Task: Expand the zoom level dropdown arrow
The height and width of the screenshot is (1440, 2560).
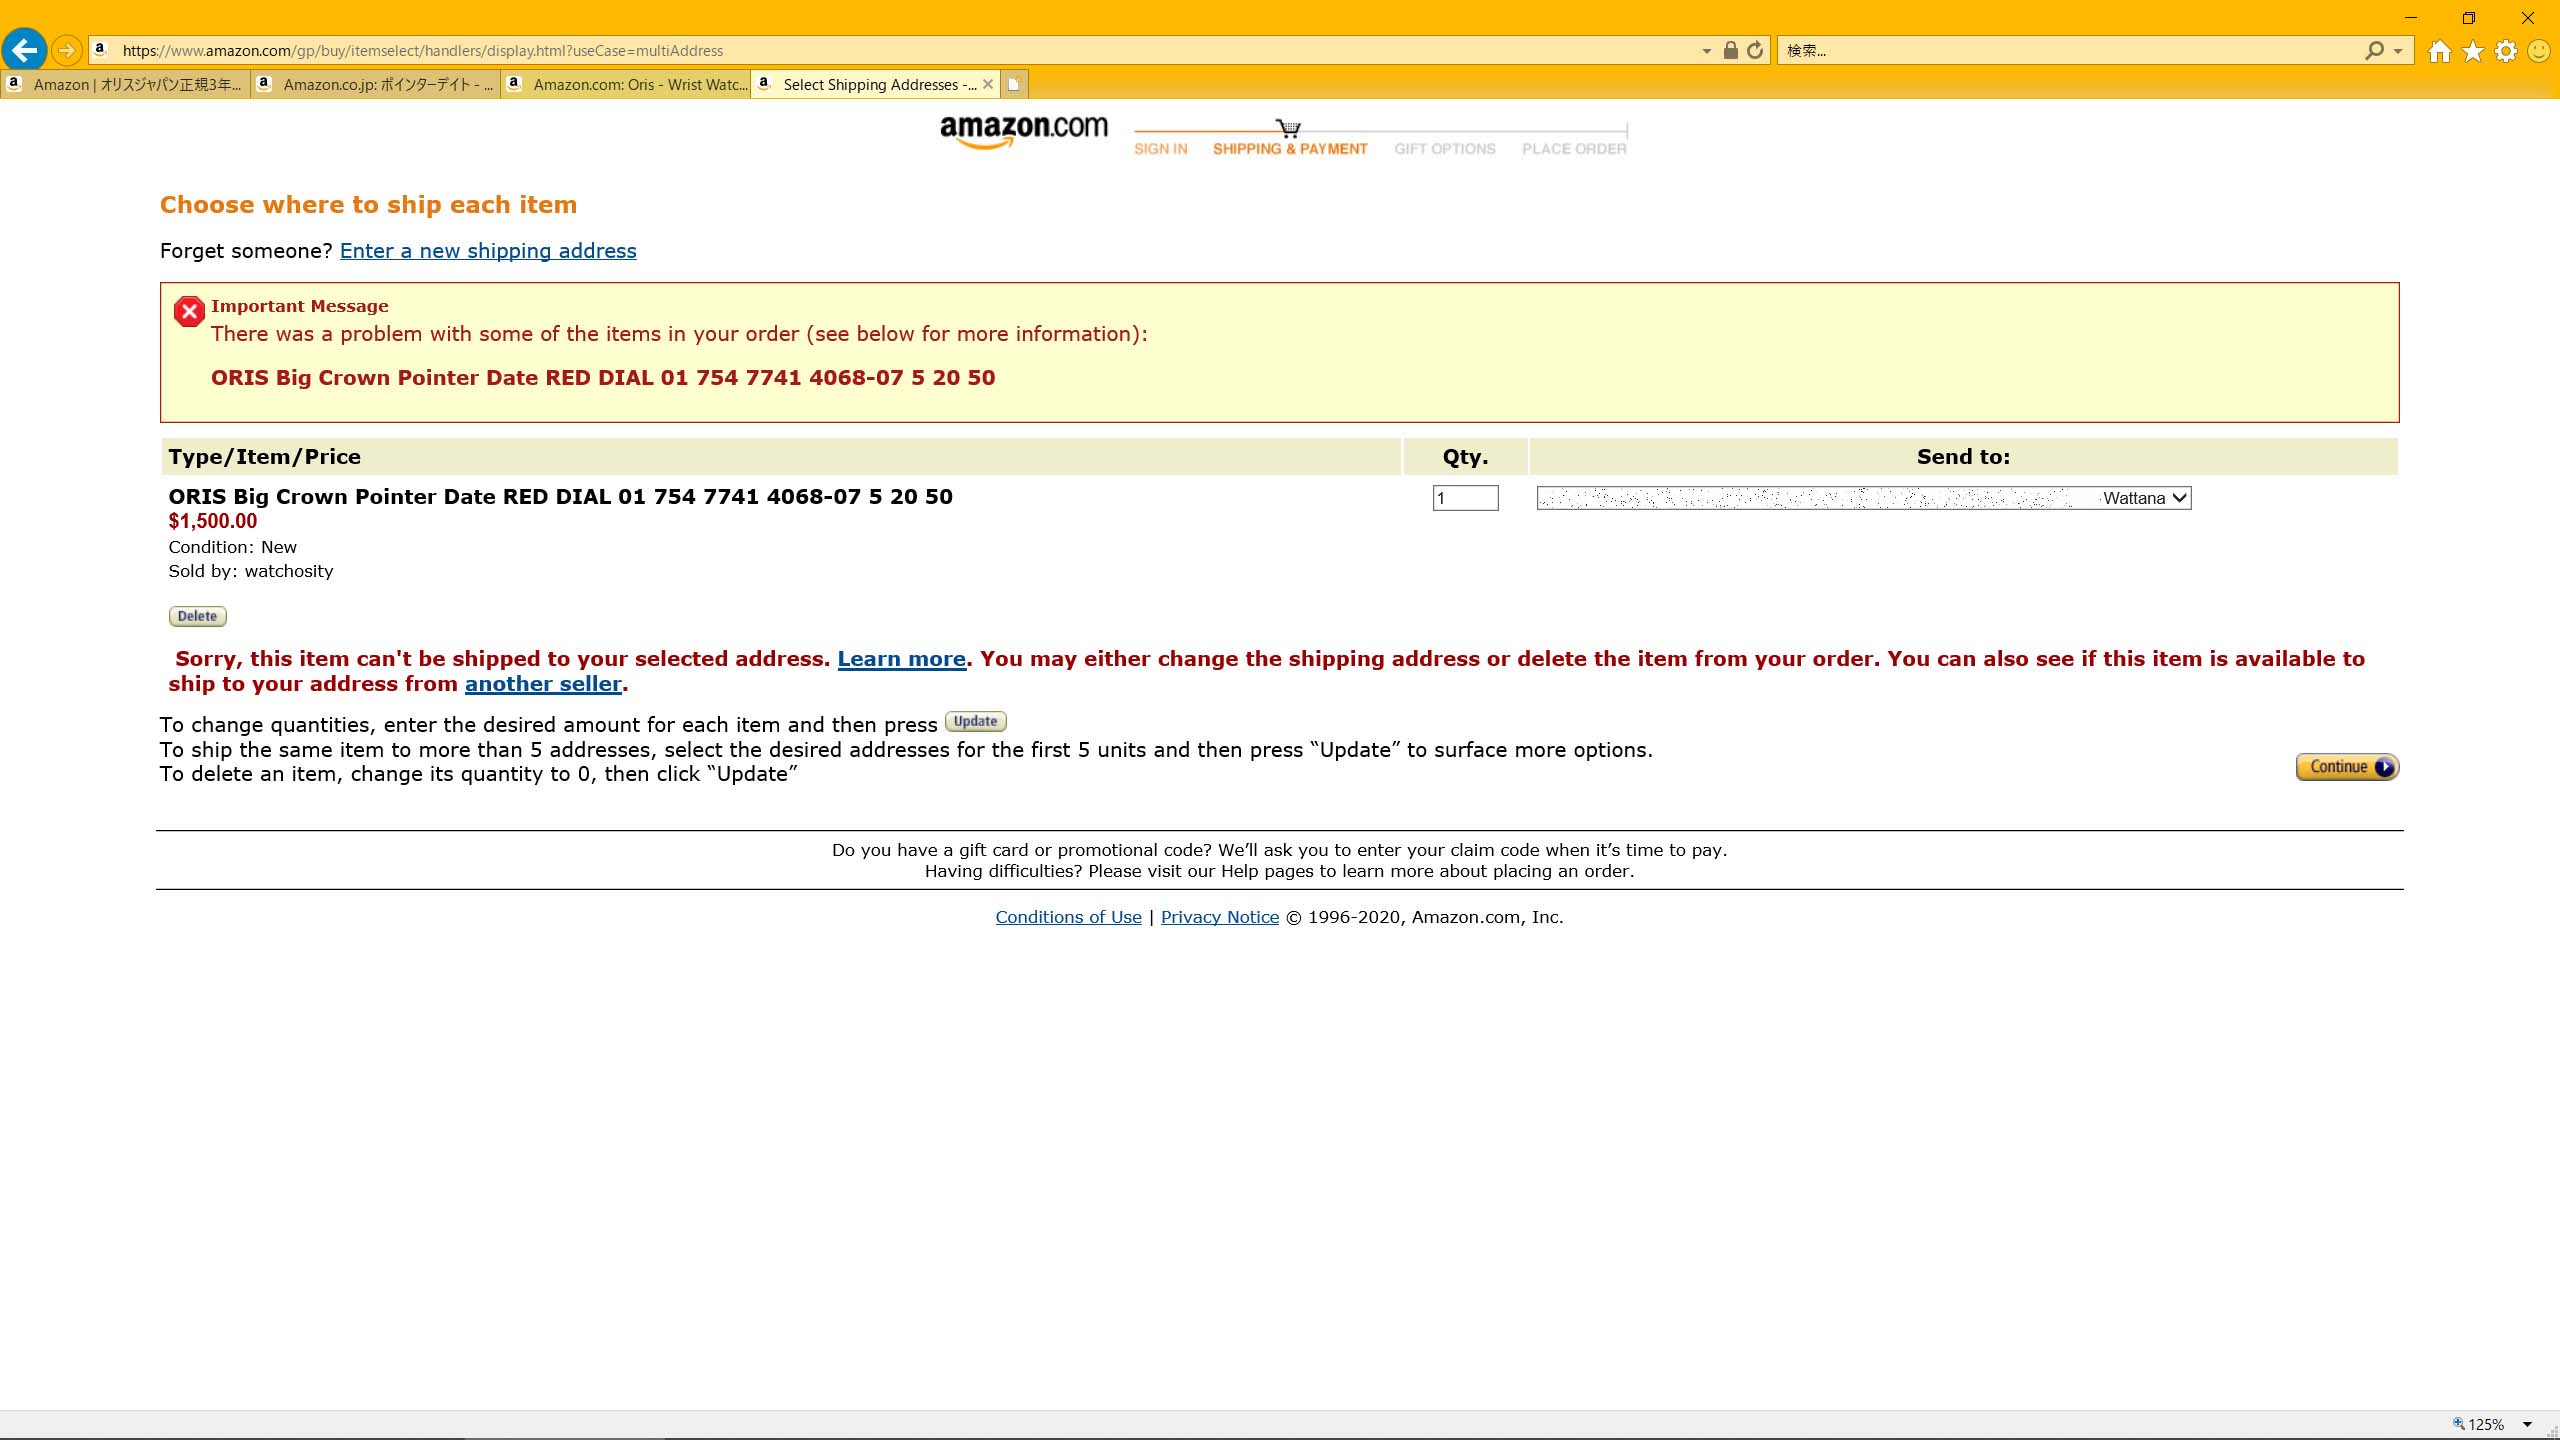Action: (x=2527, y=1424)
